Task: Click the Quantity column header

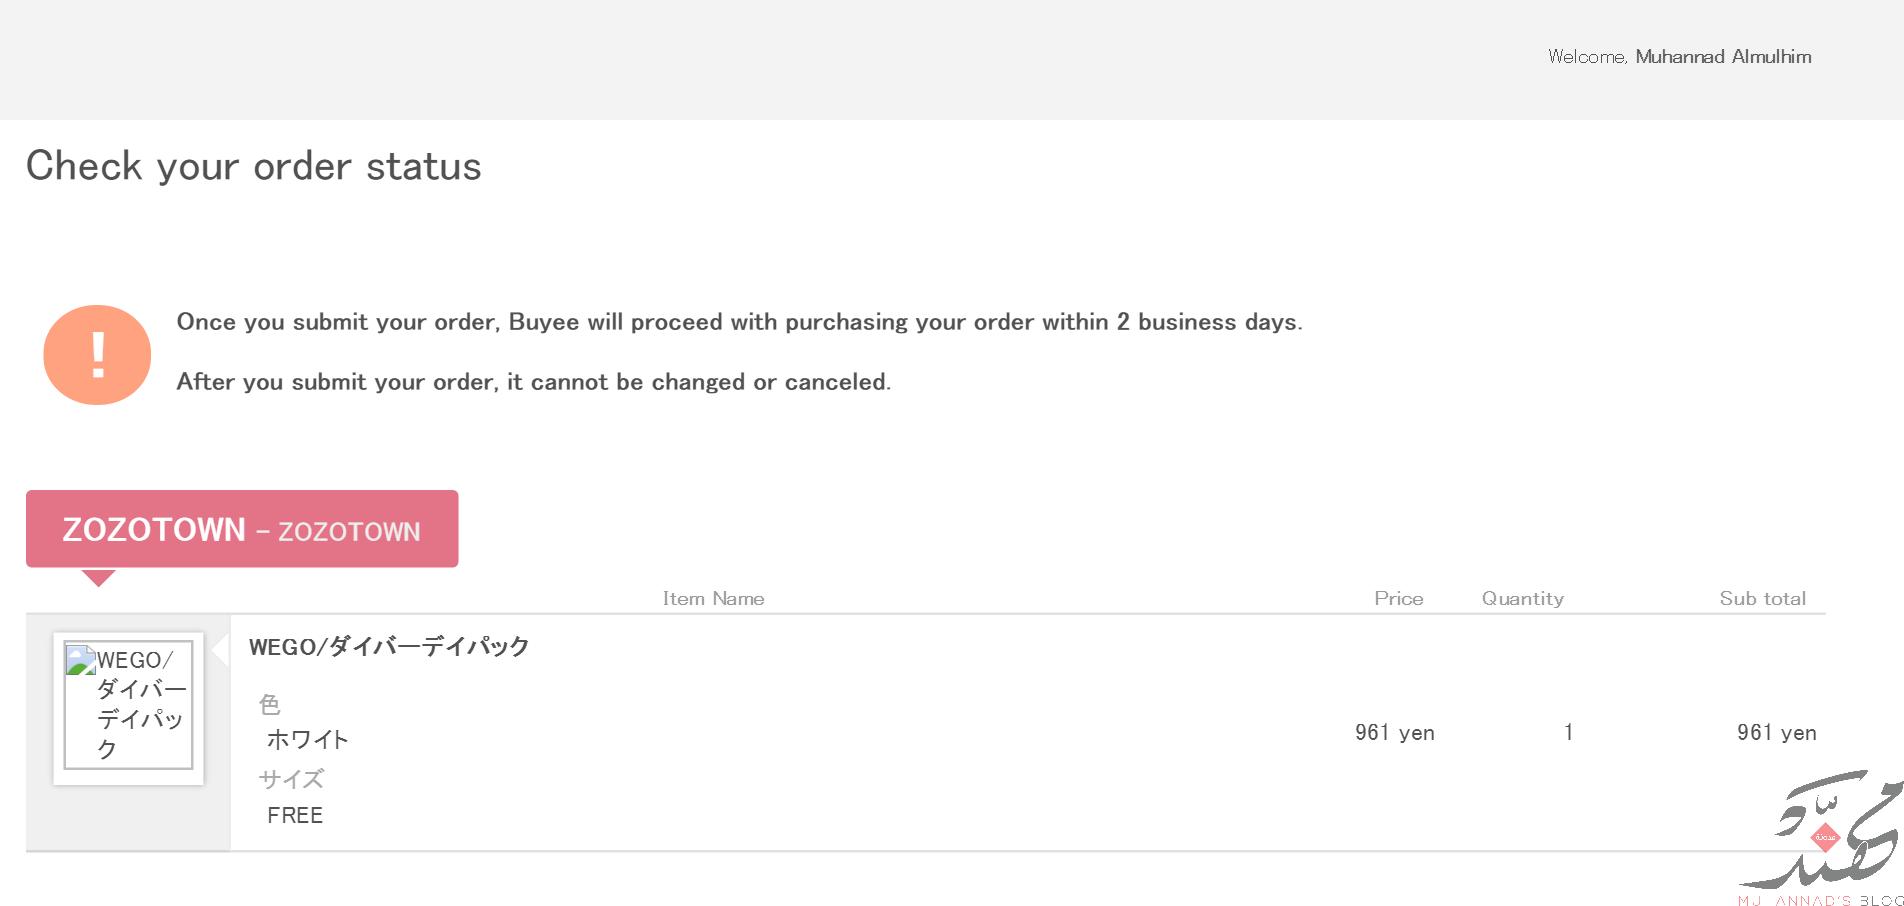Action: click(x=1522, y=599)
